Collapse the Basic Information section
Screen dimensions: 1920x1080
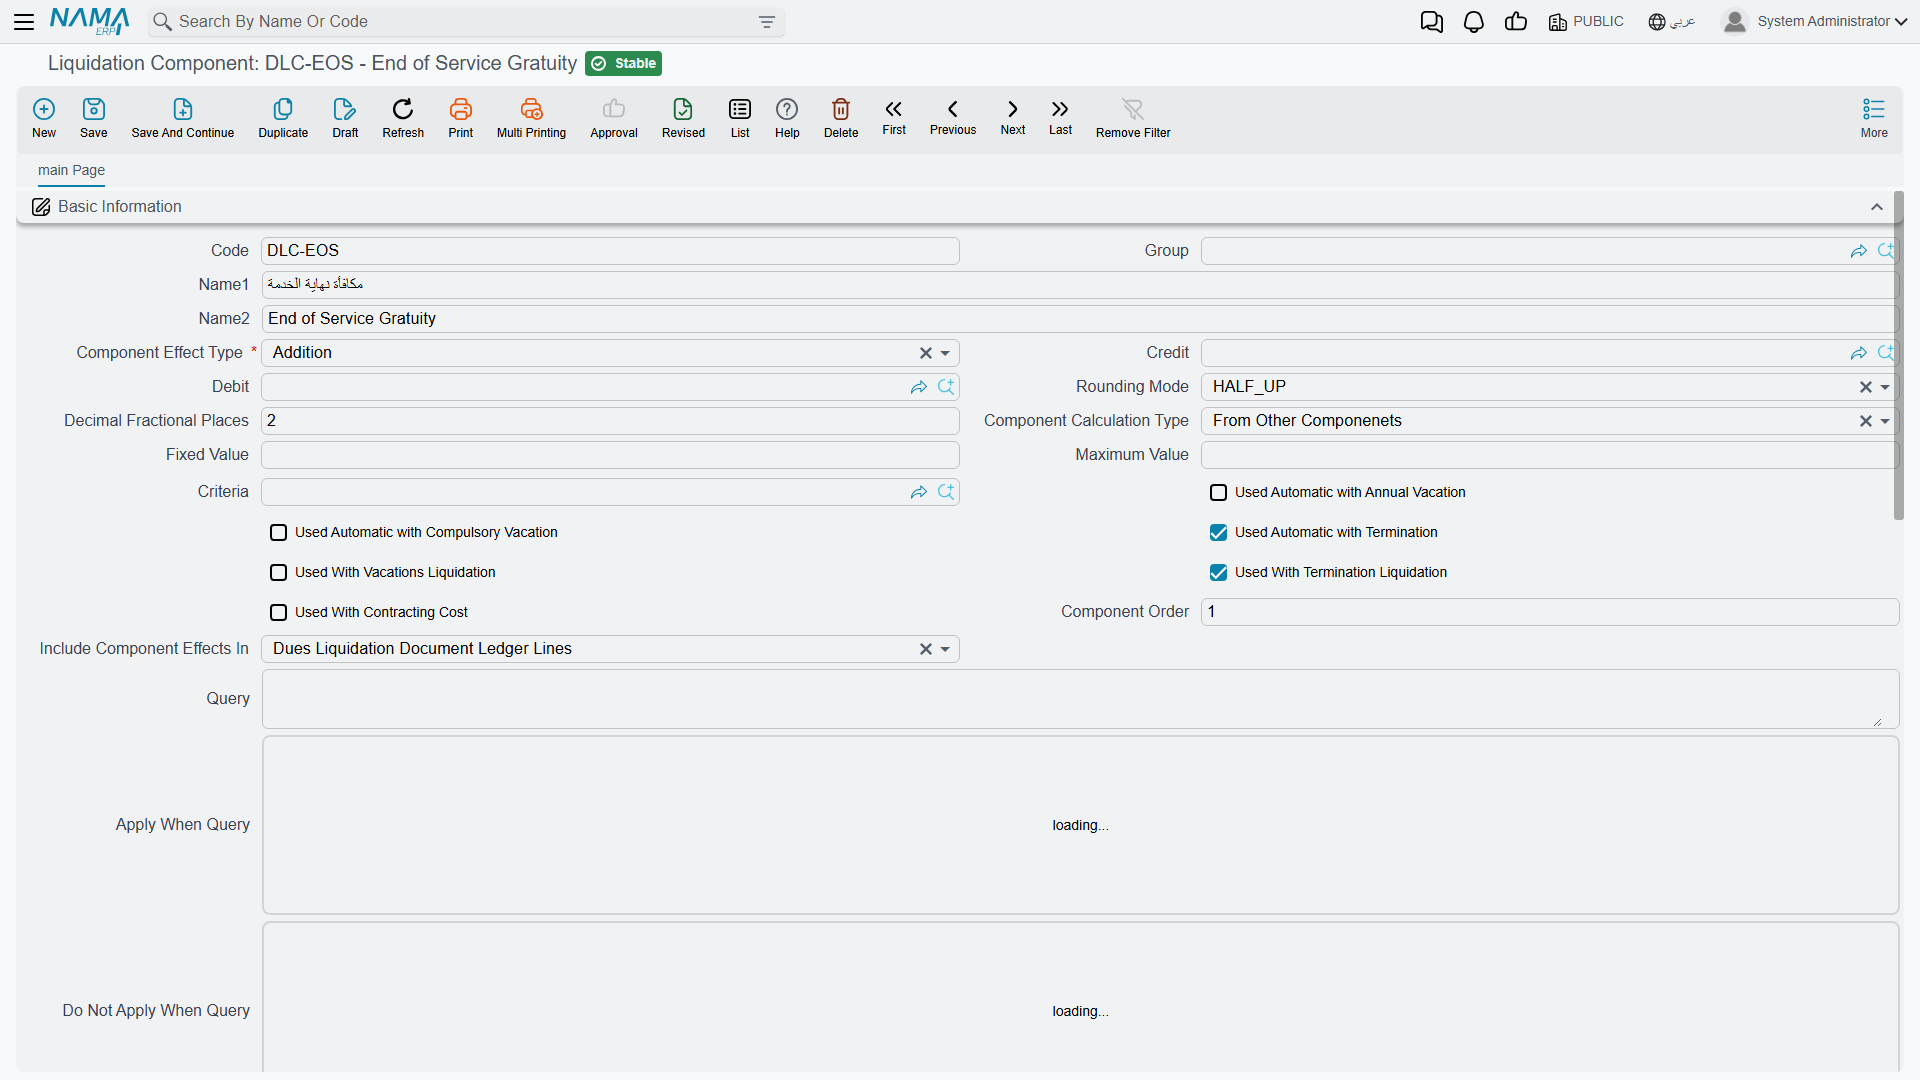point(1877,207)
